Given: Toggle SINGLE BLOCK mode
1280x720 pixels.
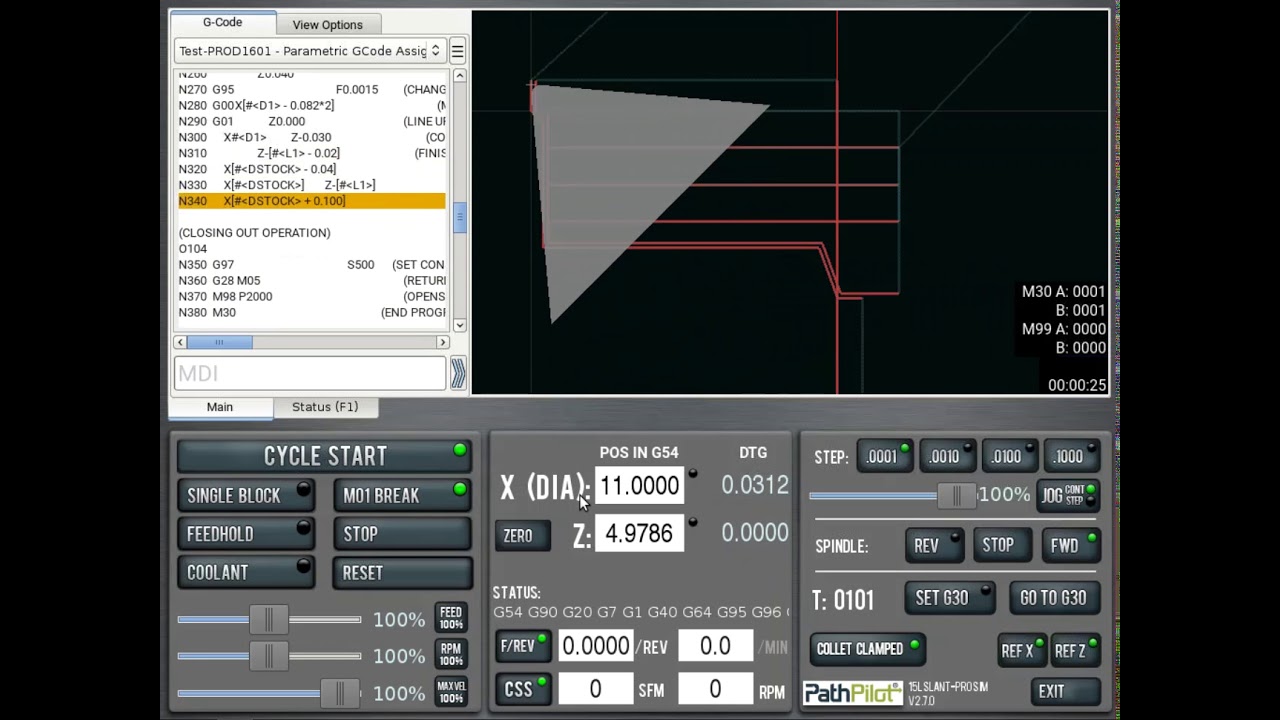Looking at the screenshot, I should coord(246,495).
